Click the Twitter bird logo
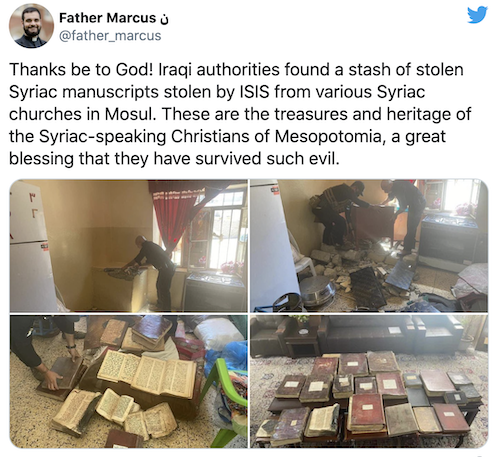 pos(477,15)
